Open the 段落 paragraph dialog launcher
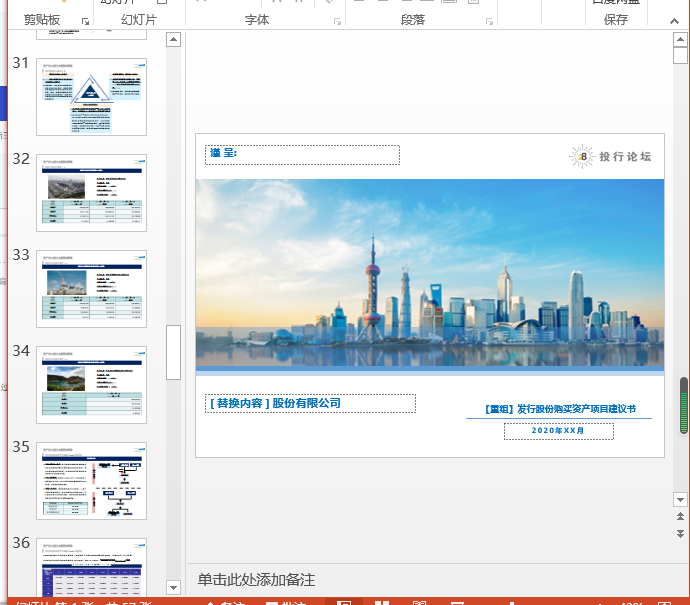The width and height of the screenshot is (690, 605). (489, 22)
